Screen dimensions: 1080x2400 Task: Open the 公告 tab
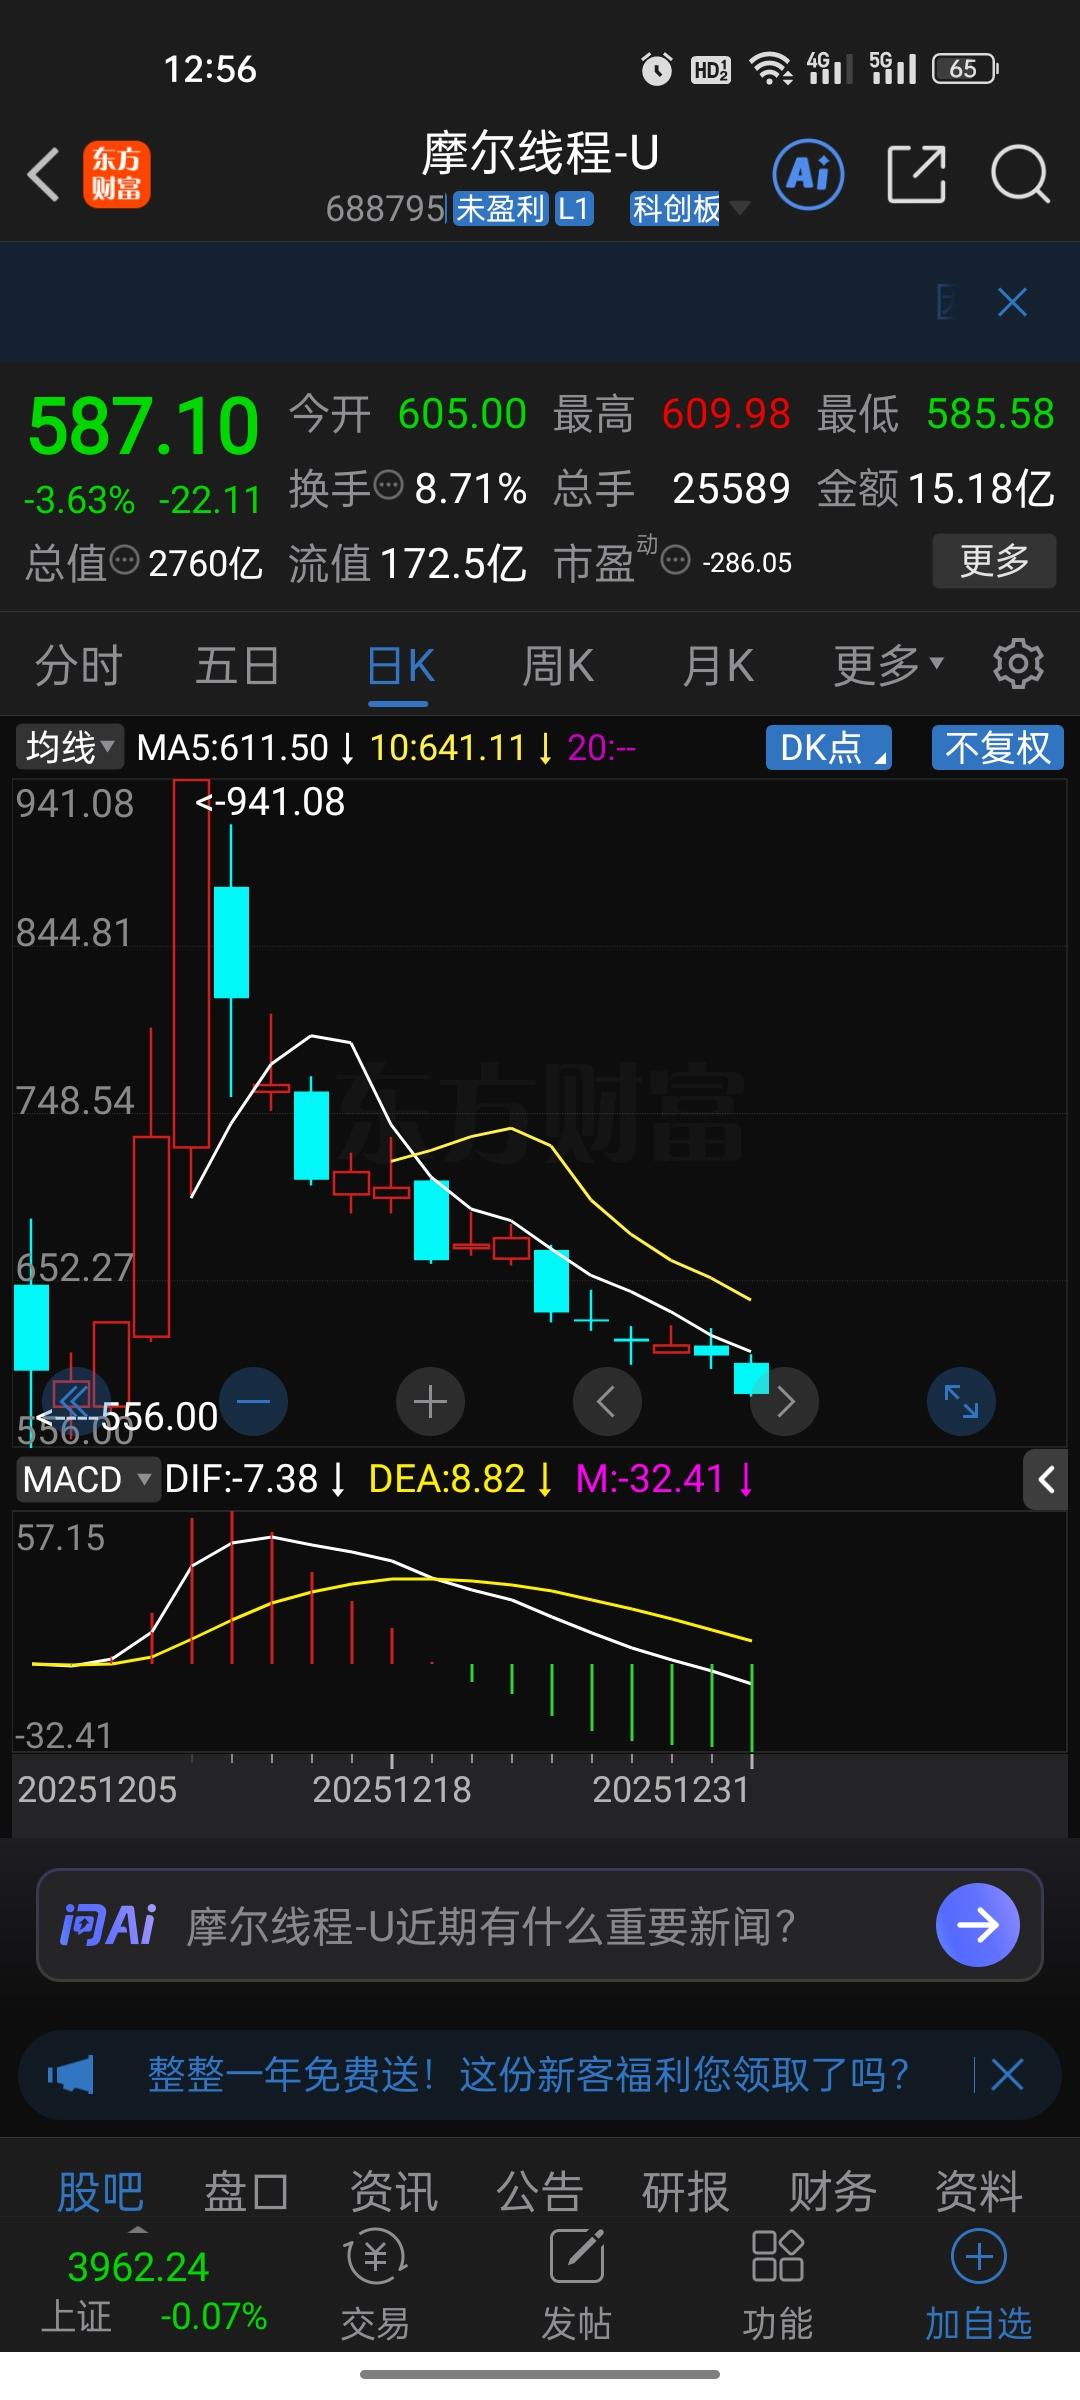point(539,2192)
